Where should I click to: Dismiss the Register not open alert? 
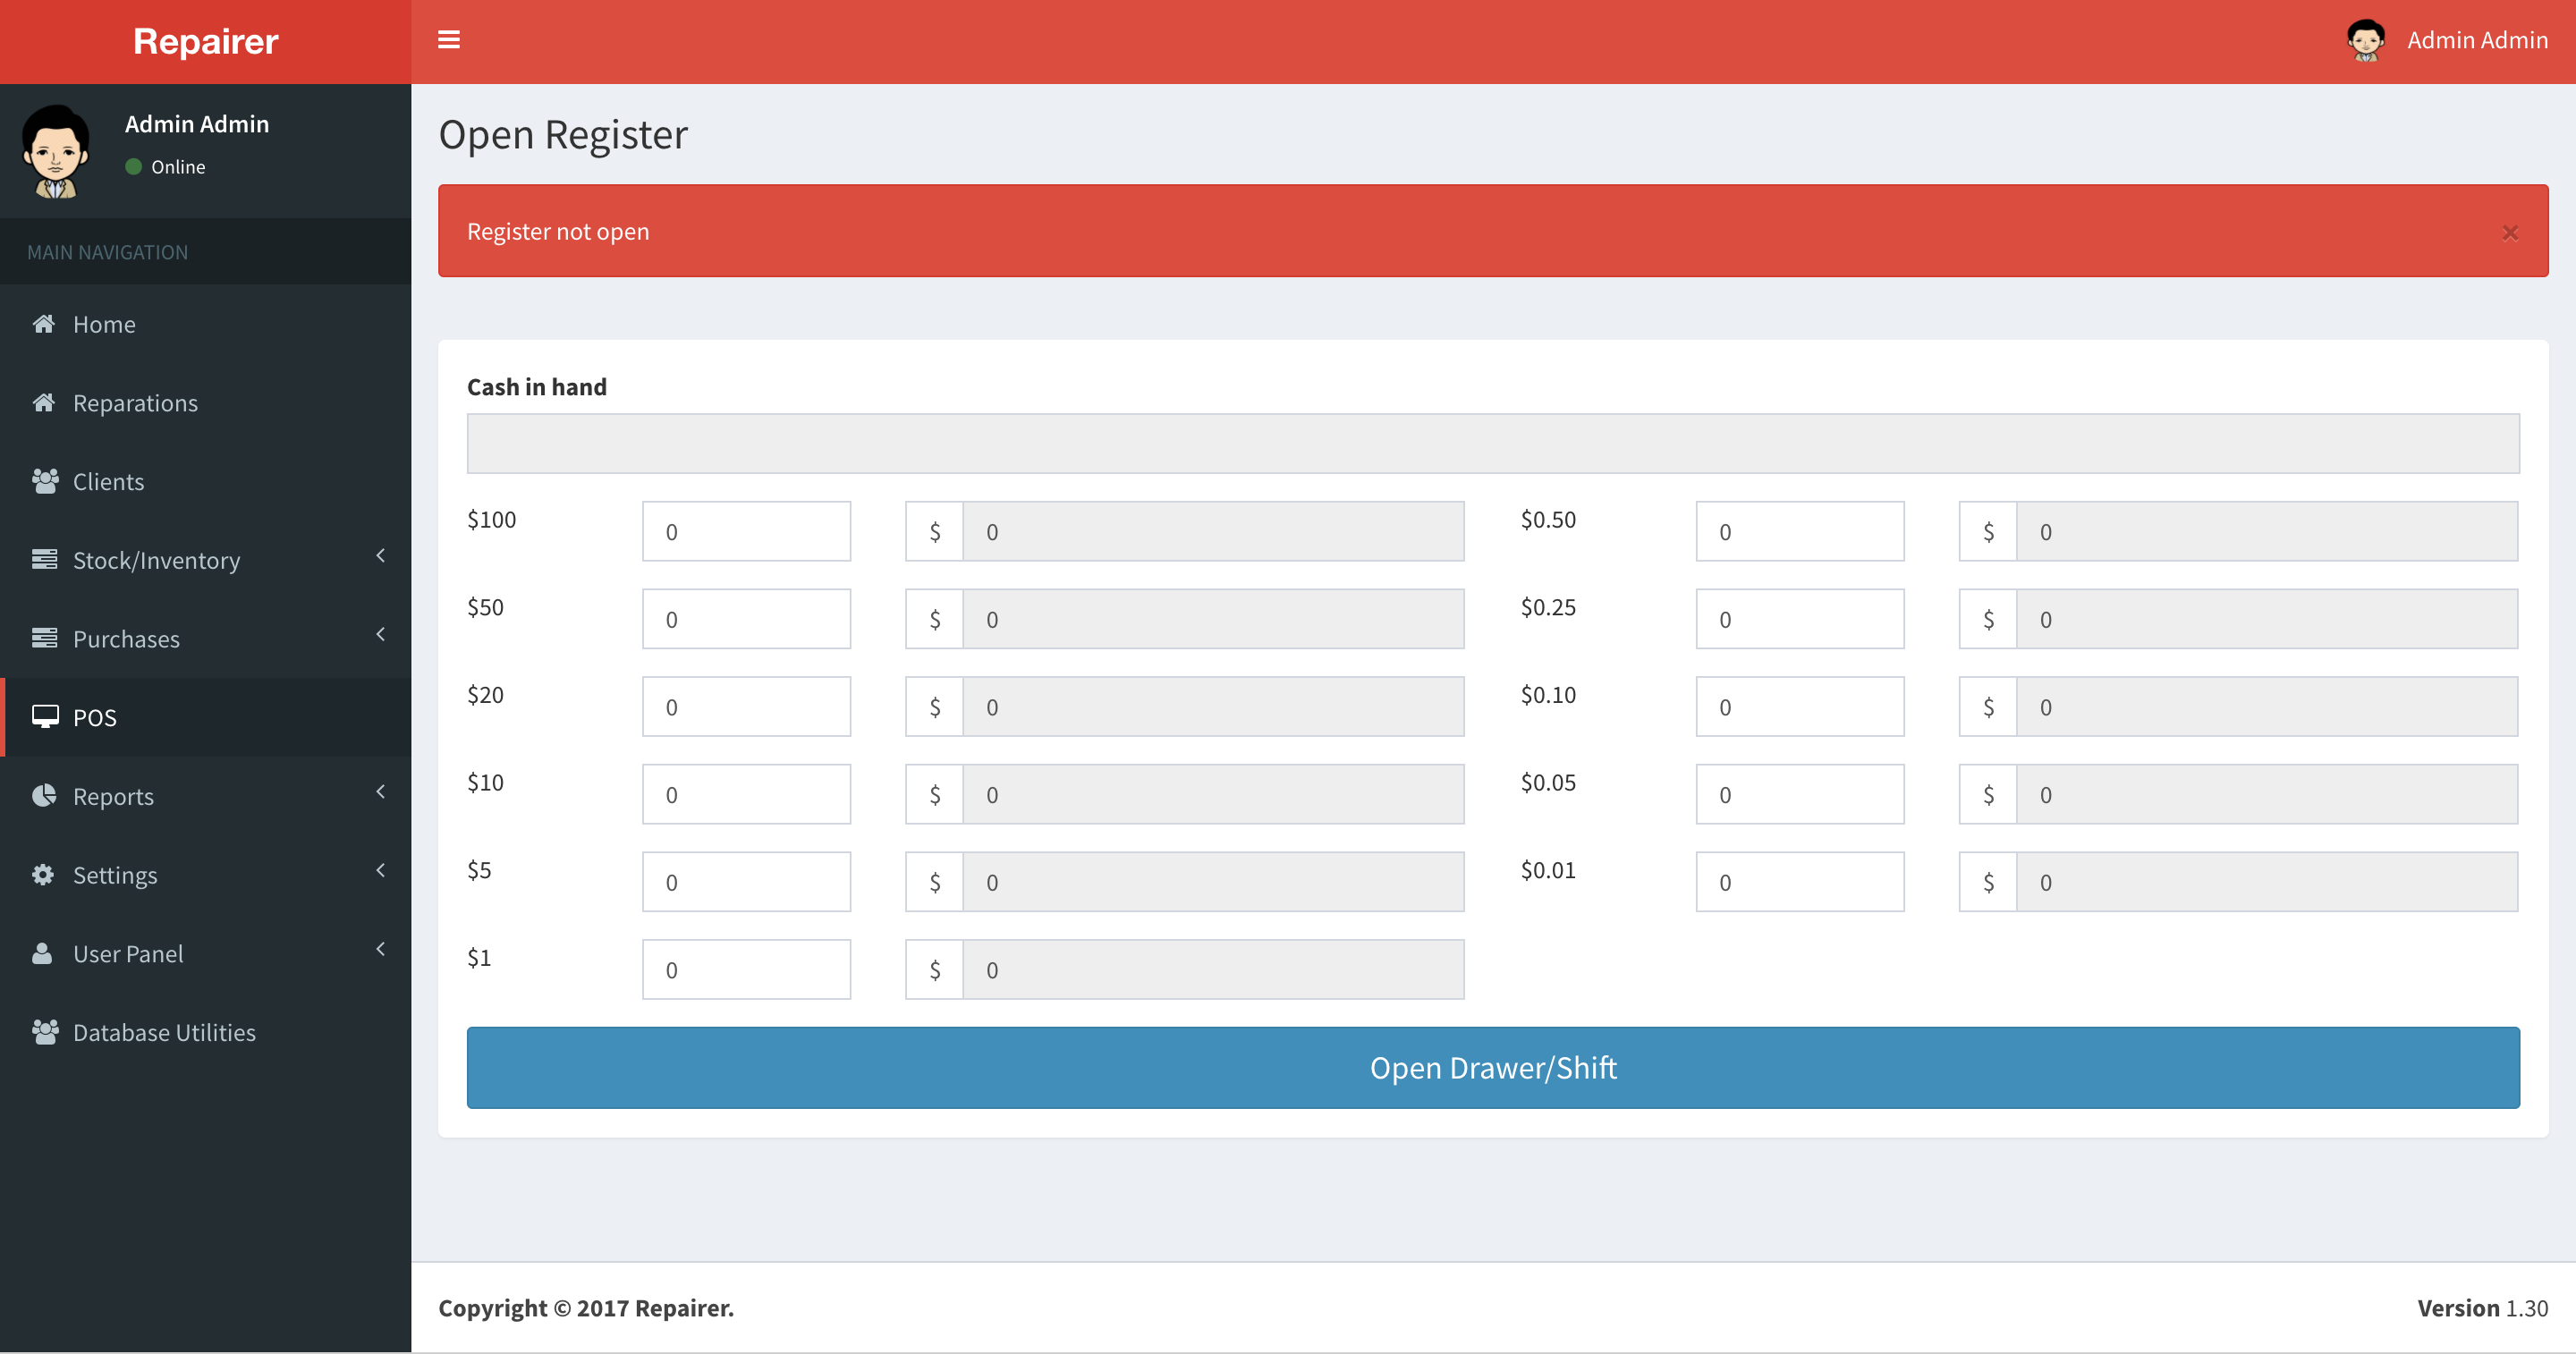[x=2510, y=232]
